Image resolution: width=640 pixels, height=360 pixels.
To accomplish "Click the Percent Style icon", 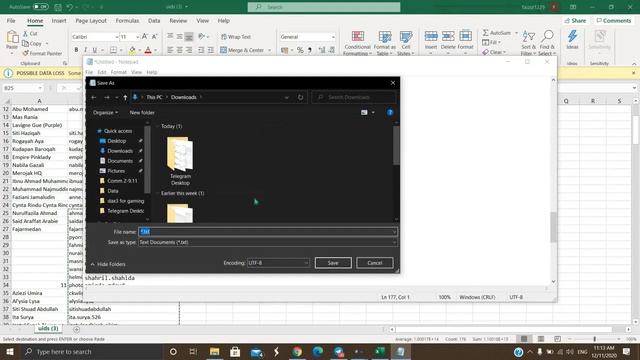I will click(x=300, y=50).
